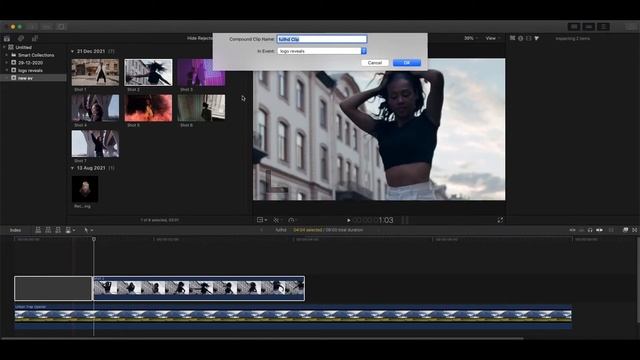Screen dimensions: 640x360
Task: Select the Smart Collections row
Action: (x=33, y=55)
